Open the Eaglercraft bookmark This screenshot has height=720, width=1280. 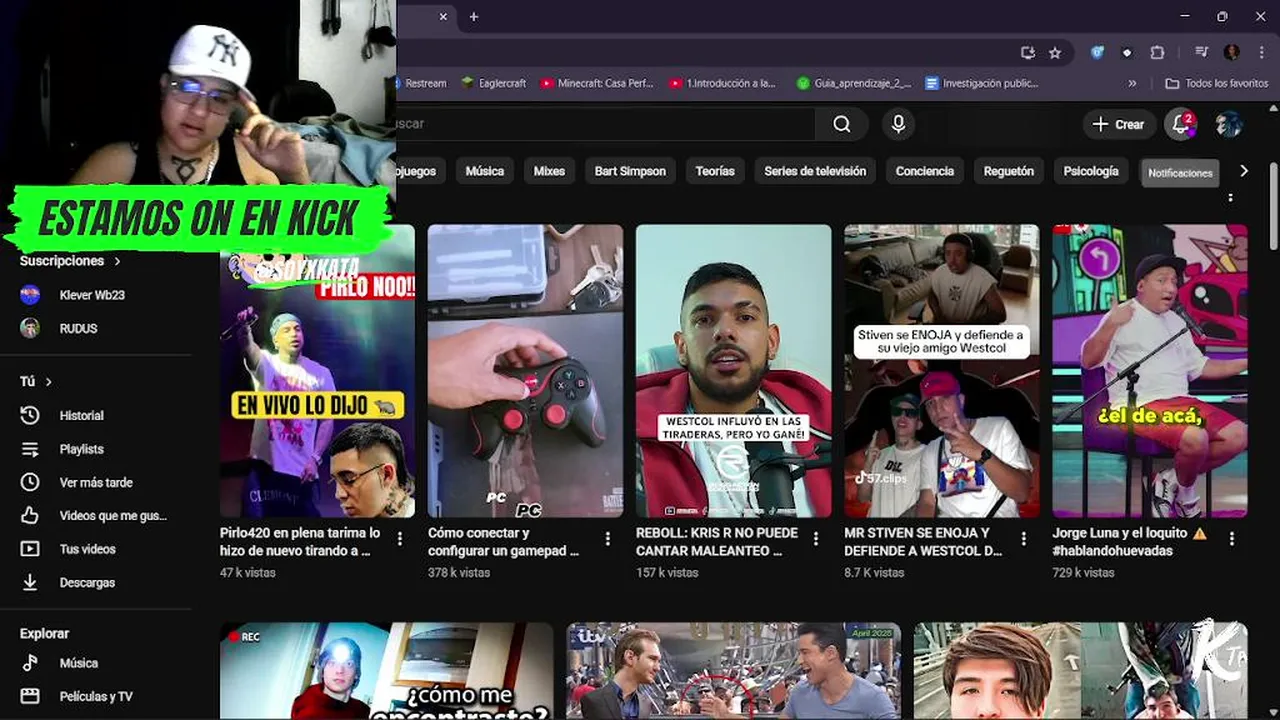[x=493, y=84]
